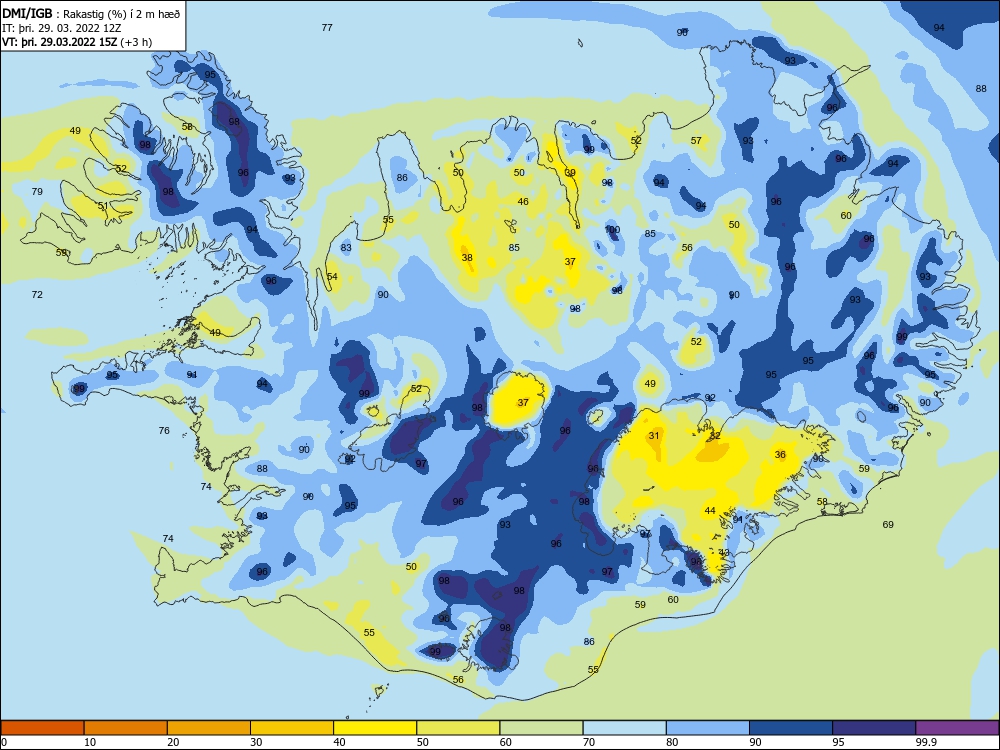Image resolution: width=1000 pixels, height=750 pixels.
Task: Click the bright yellow 40–50 legend segment
Action: pyautogui.click(x=375, y=728)
